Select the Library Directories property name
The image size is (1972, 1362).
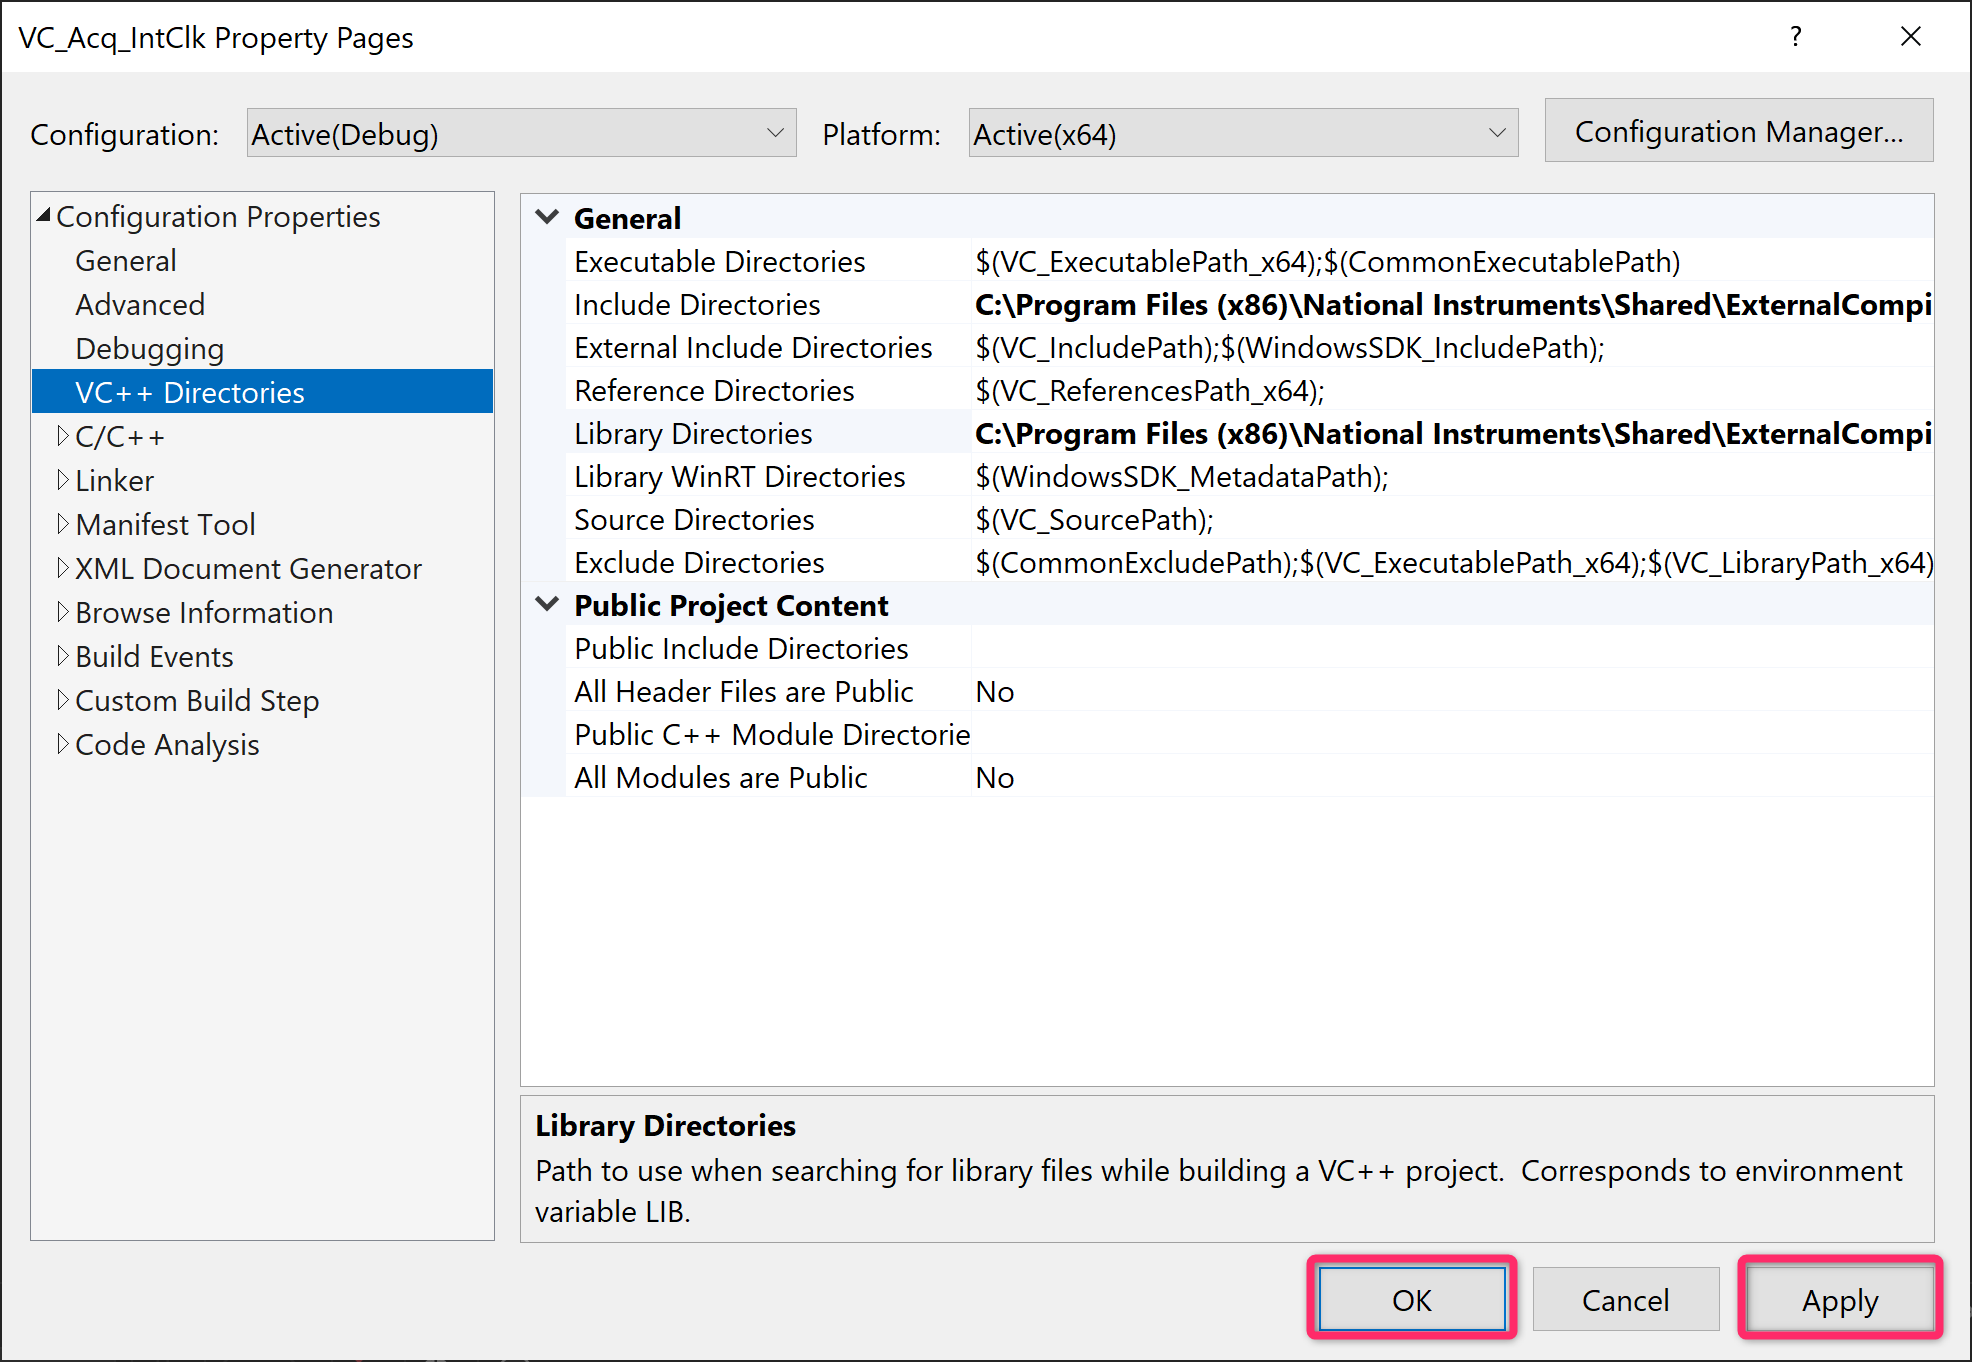[x=693, y=434]
